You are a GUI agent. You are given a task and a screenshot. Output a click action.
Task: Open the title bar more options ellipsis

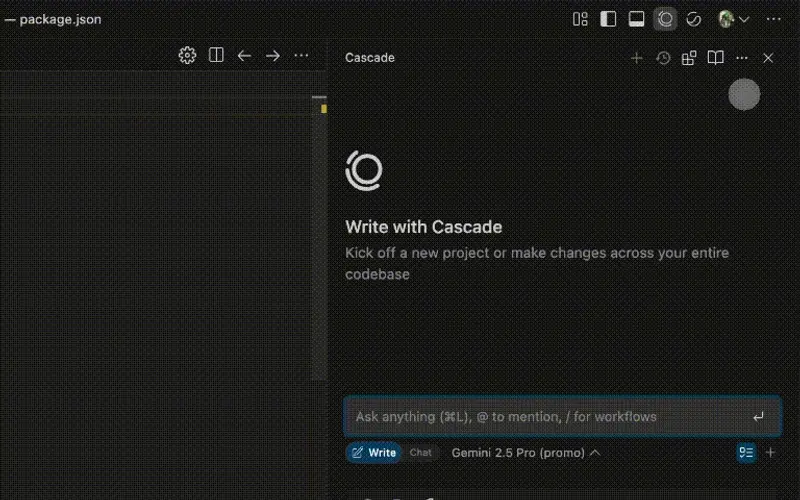tap(773, 19)
